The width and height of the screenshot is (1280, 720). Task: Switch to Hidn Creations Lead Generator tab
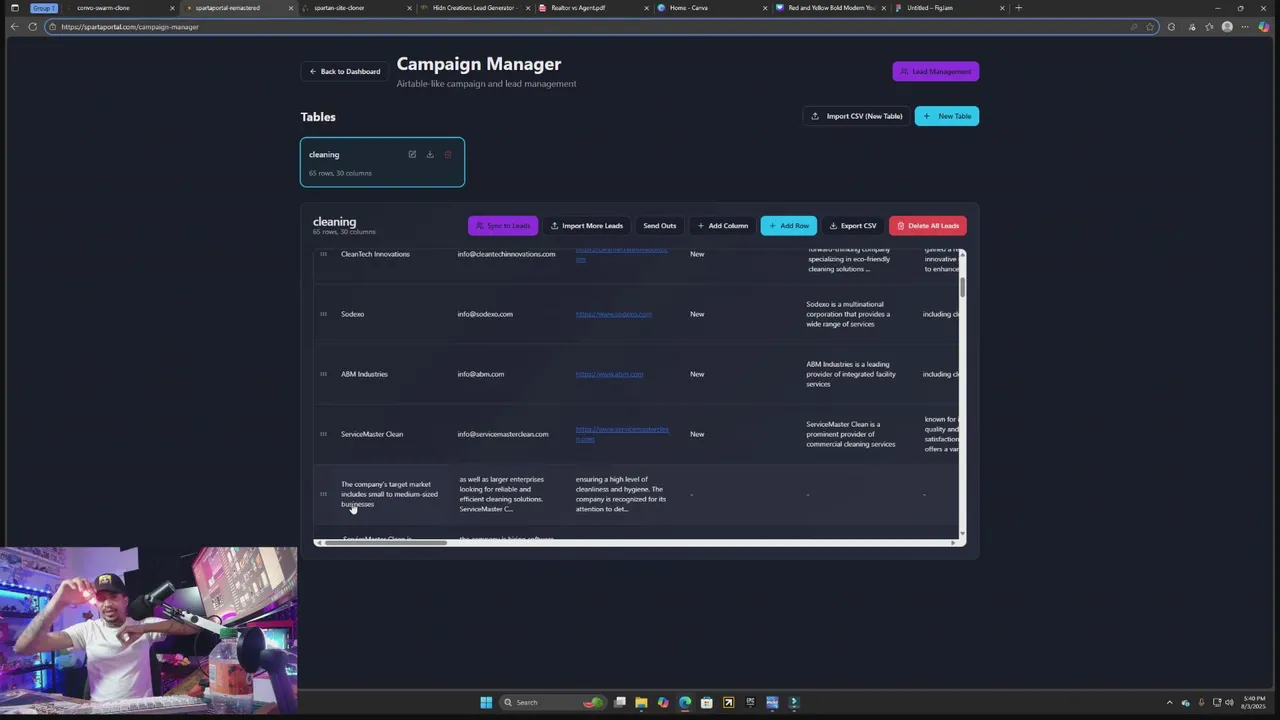pos(474,8)
